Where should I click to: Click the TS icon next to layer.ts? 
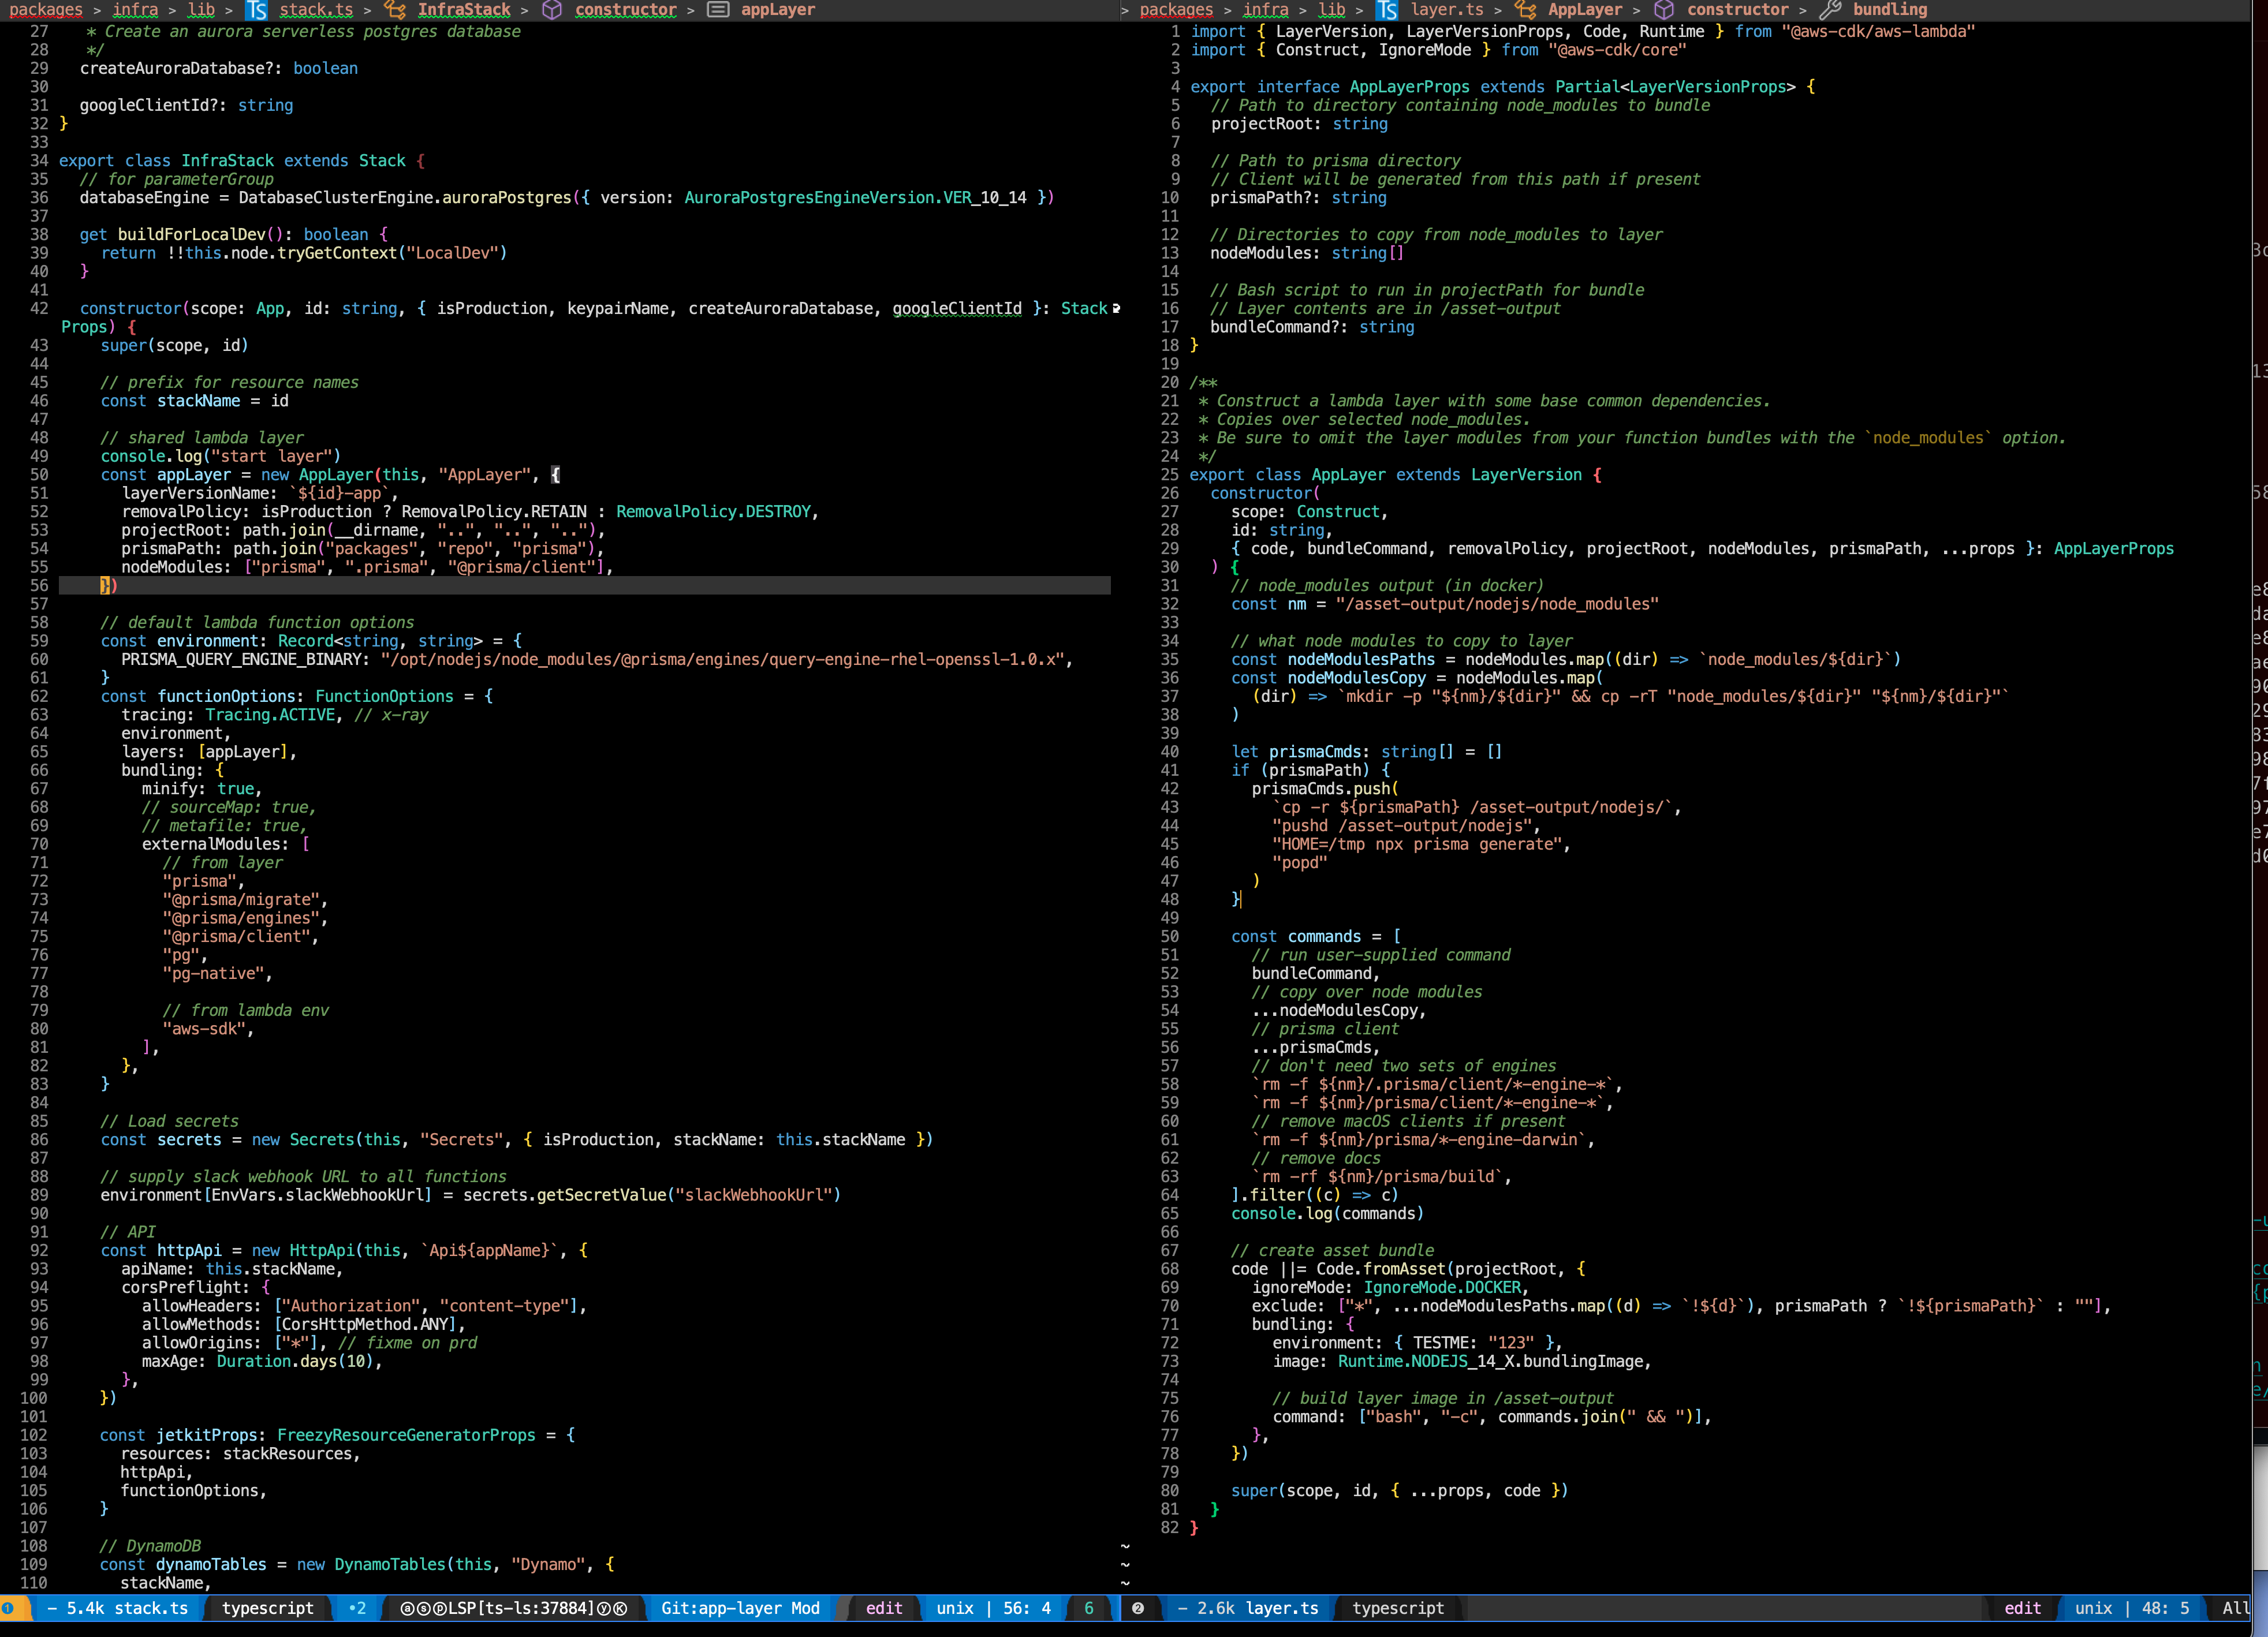click(1388, 10)
